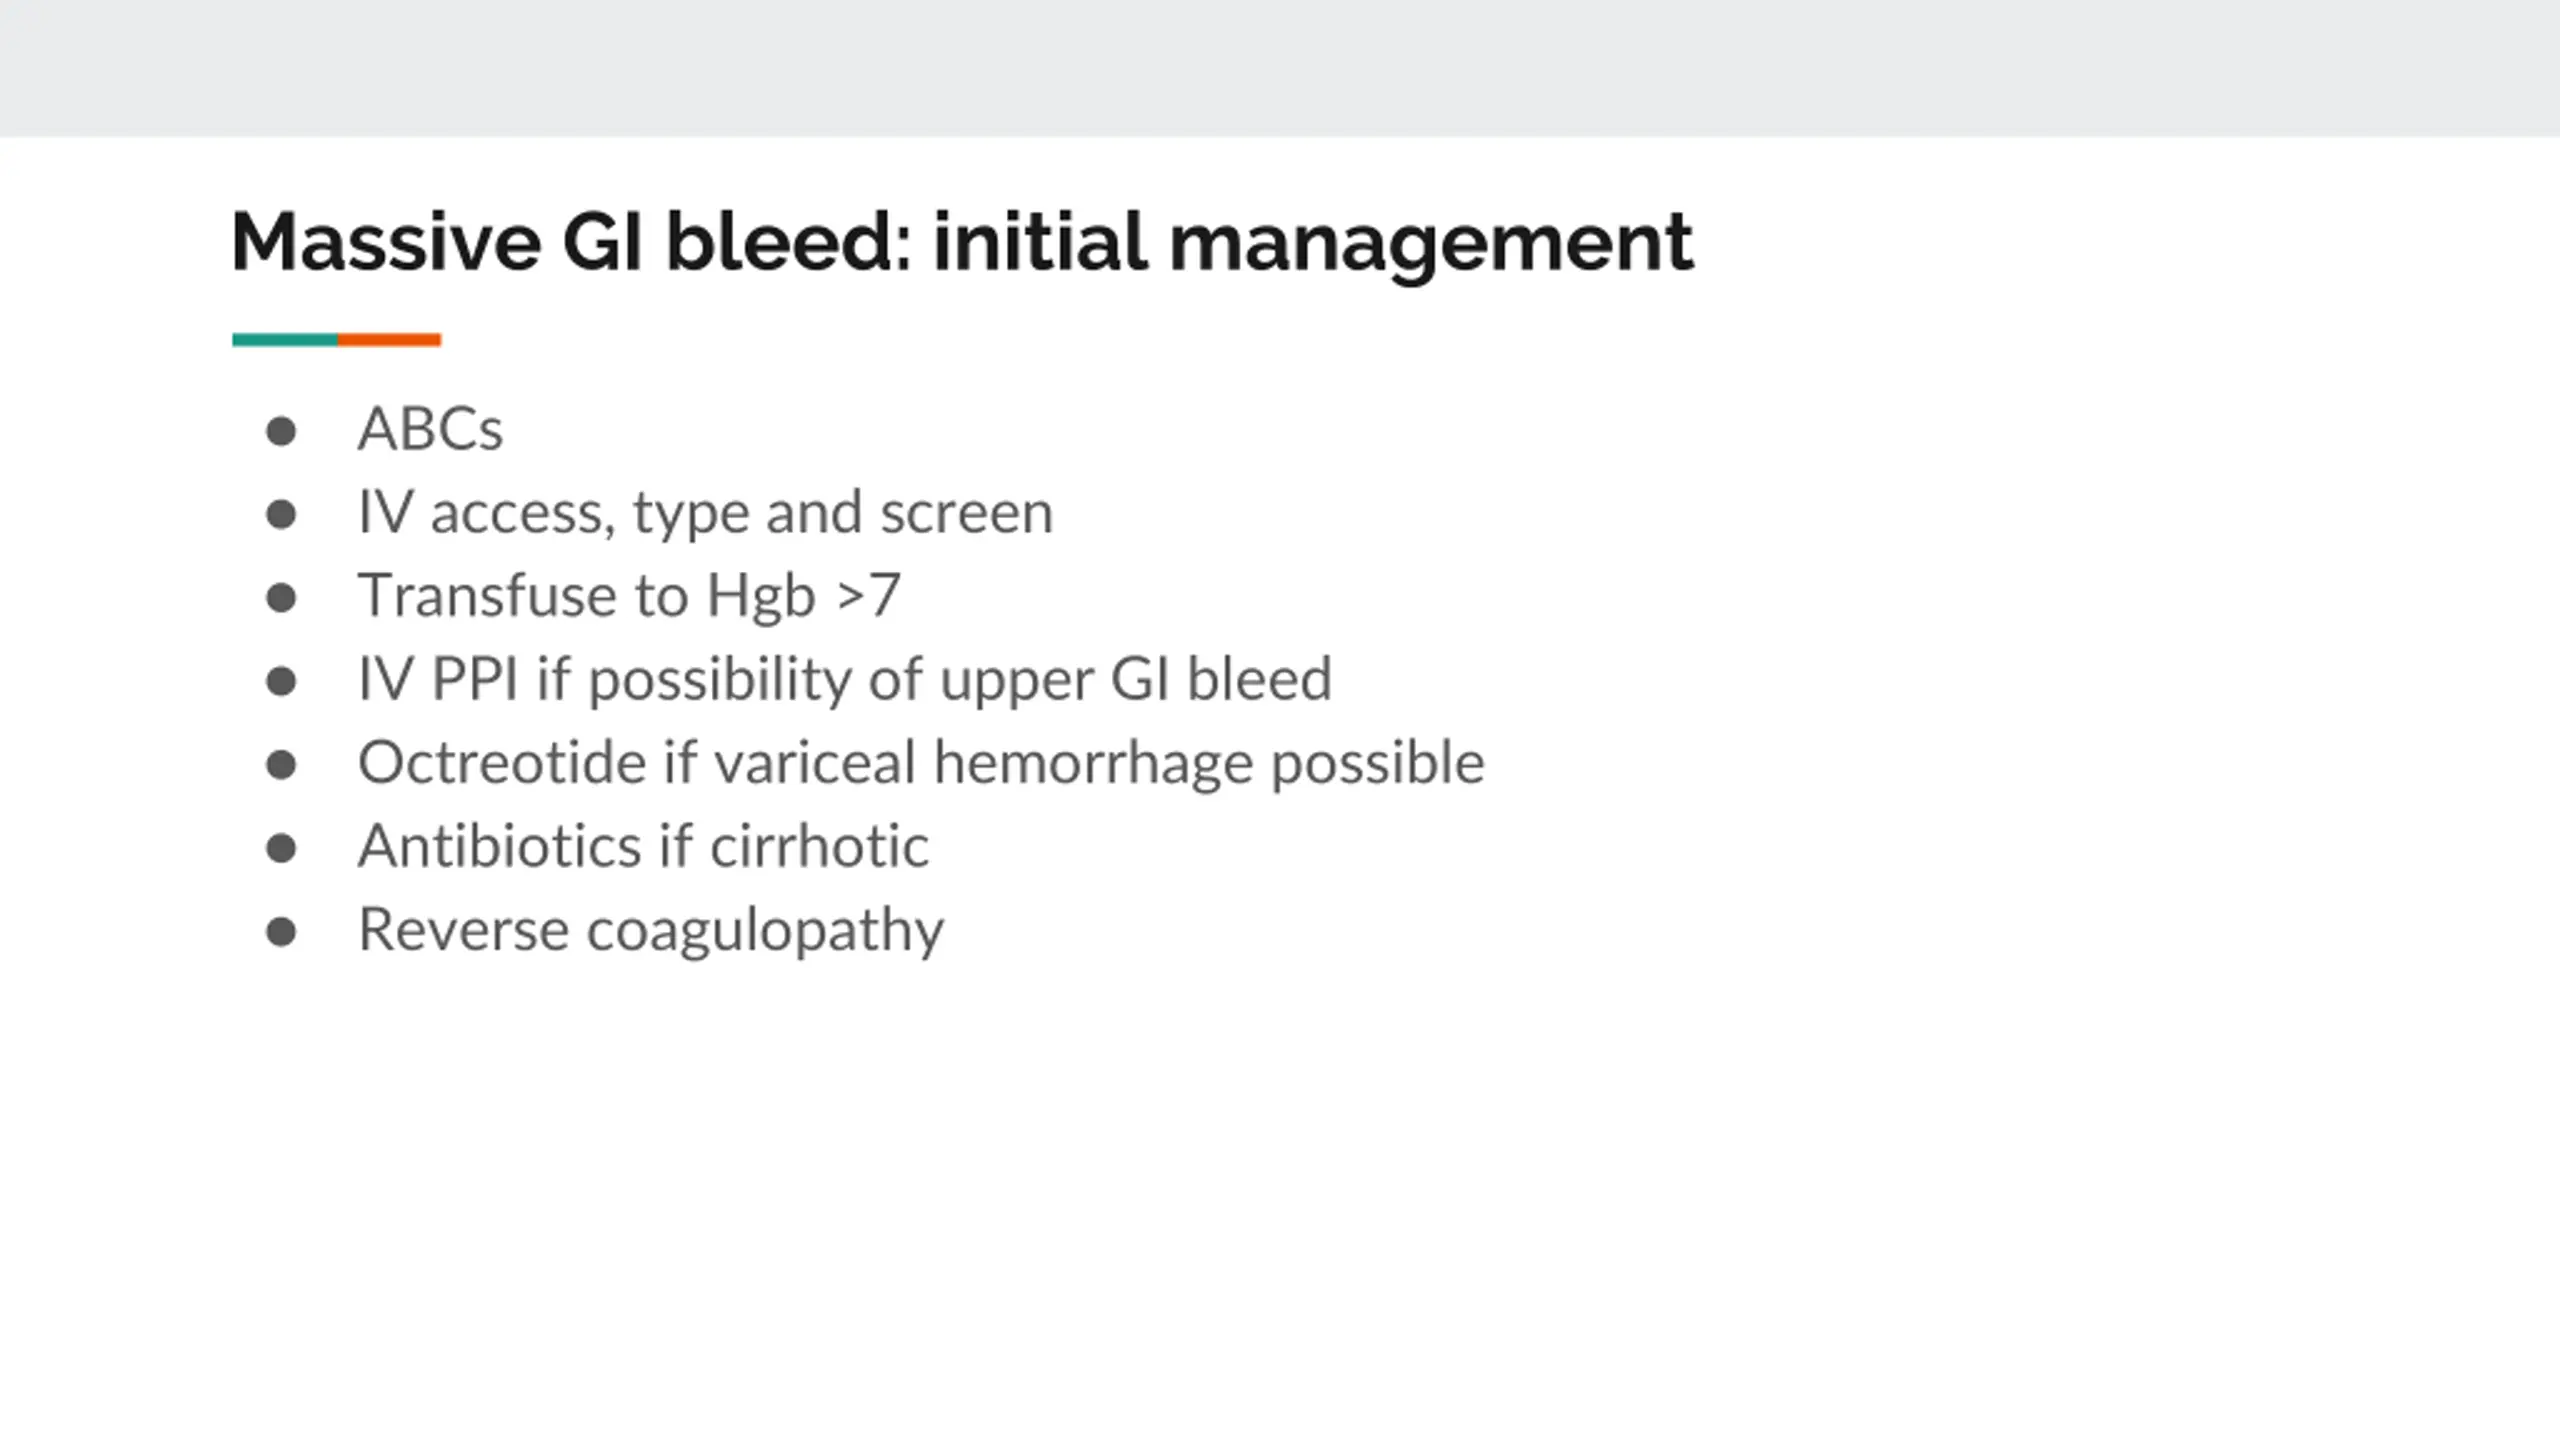Select the Reverse coagulopathy line
Screen dimensions: 2560x1440
click(x=651, y=931)
